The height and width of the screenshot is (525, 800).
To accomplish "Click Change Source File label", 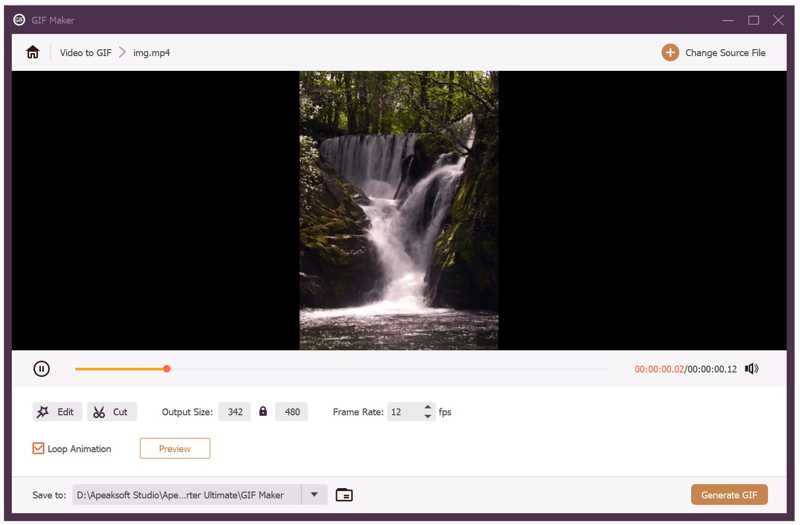I will pyautogui.click(x=725, y=53).
